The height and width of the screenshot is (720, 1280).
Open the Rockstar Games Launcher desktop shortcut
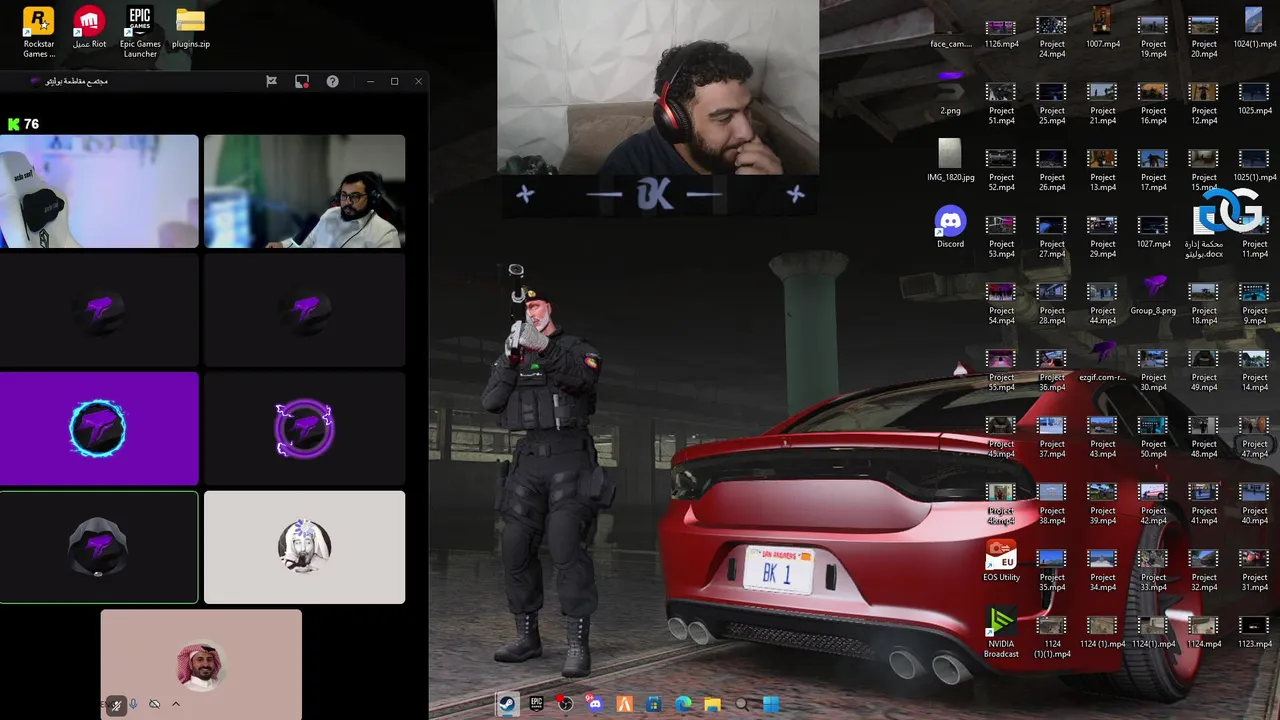(39, 32)
